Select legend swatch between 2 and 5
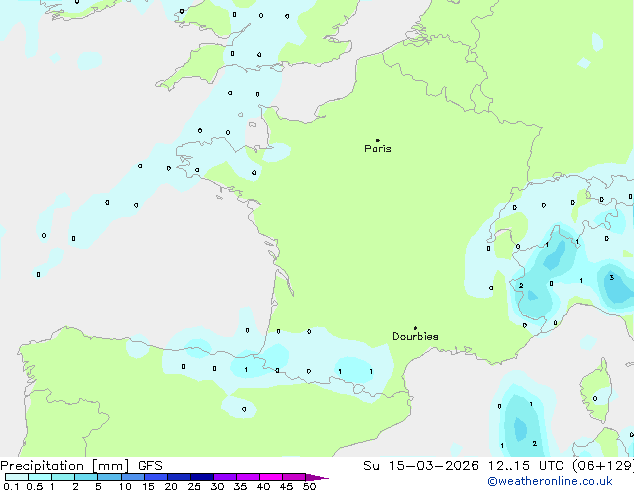 [x=86, y=477]
